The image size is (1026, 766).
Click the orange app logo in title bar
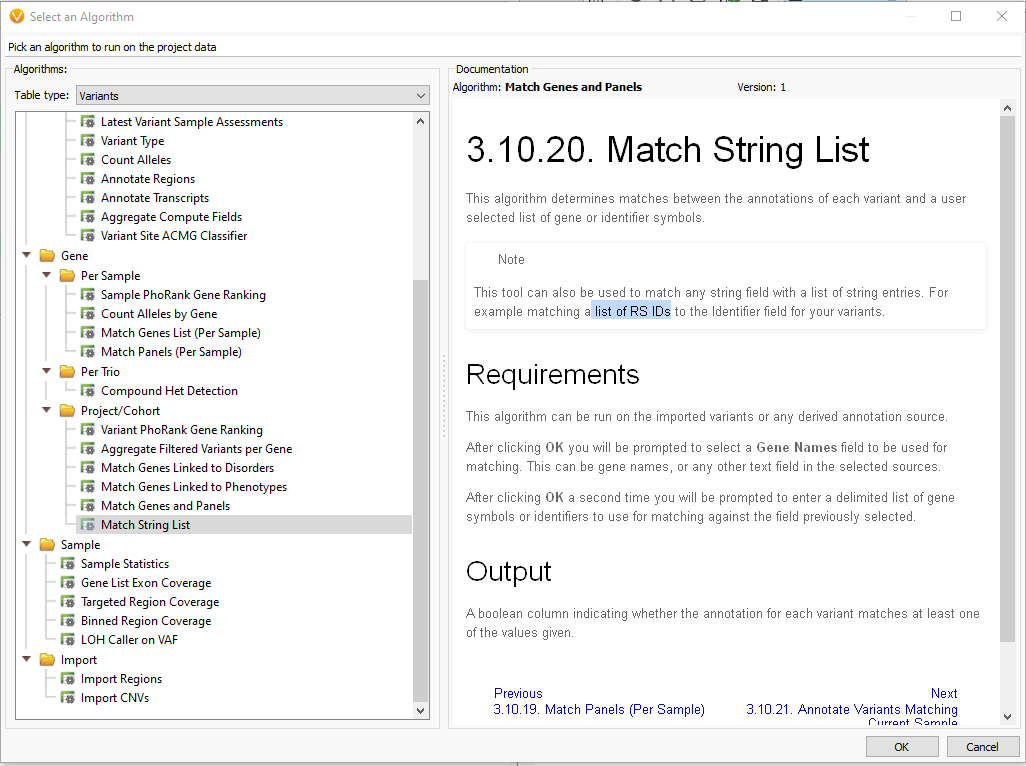tap(18, 16)
